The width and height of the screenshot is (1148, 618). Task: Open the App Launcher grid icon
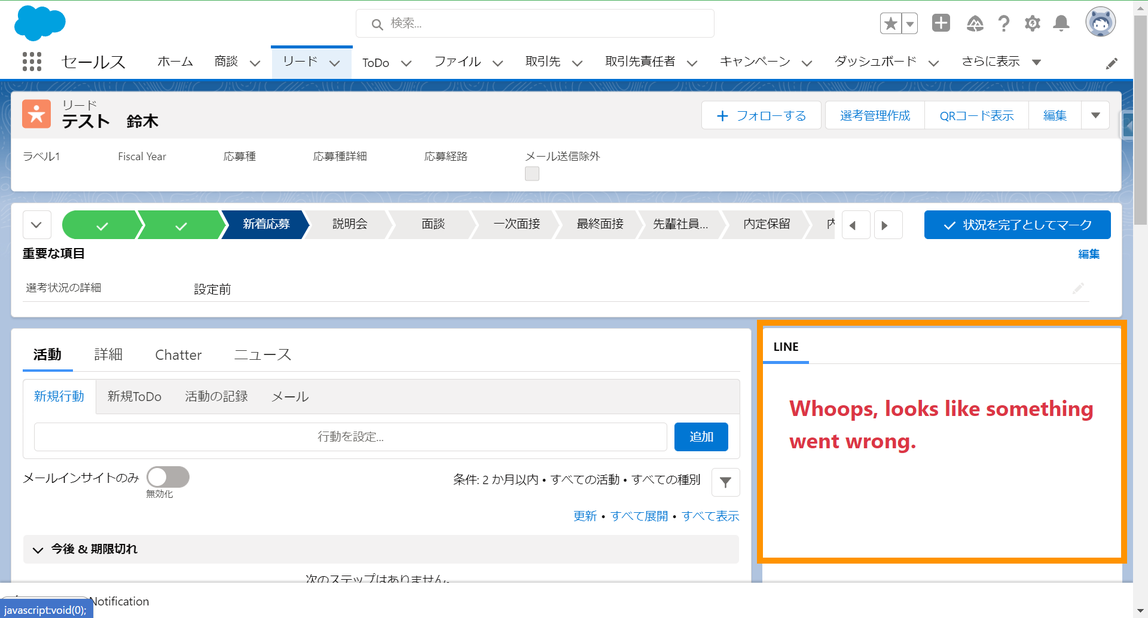tap(31, 61)
